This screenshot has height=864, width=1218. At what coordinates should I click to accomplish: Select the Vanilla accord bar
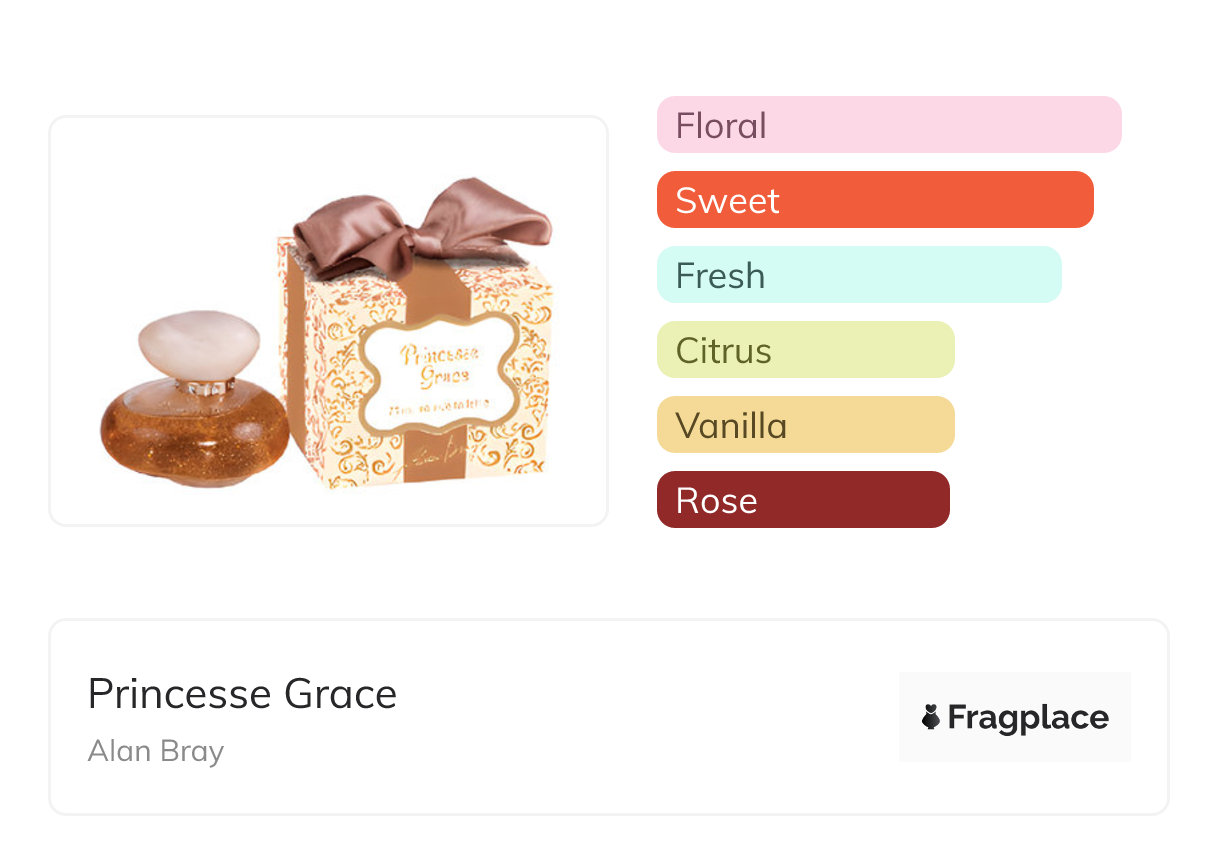tap(805, 425)
